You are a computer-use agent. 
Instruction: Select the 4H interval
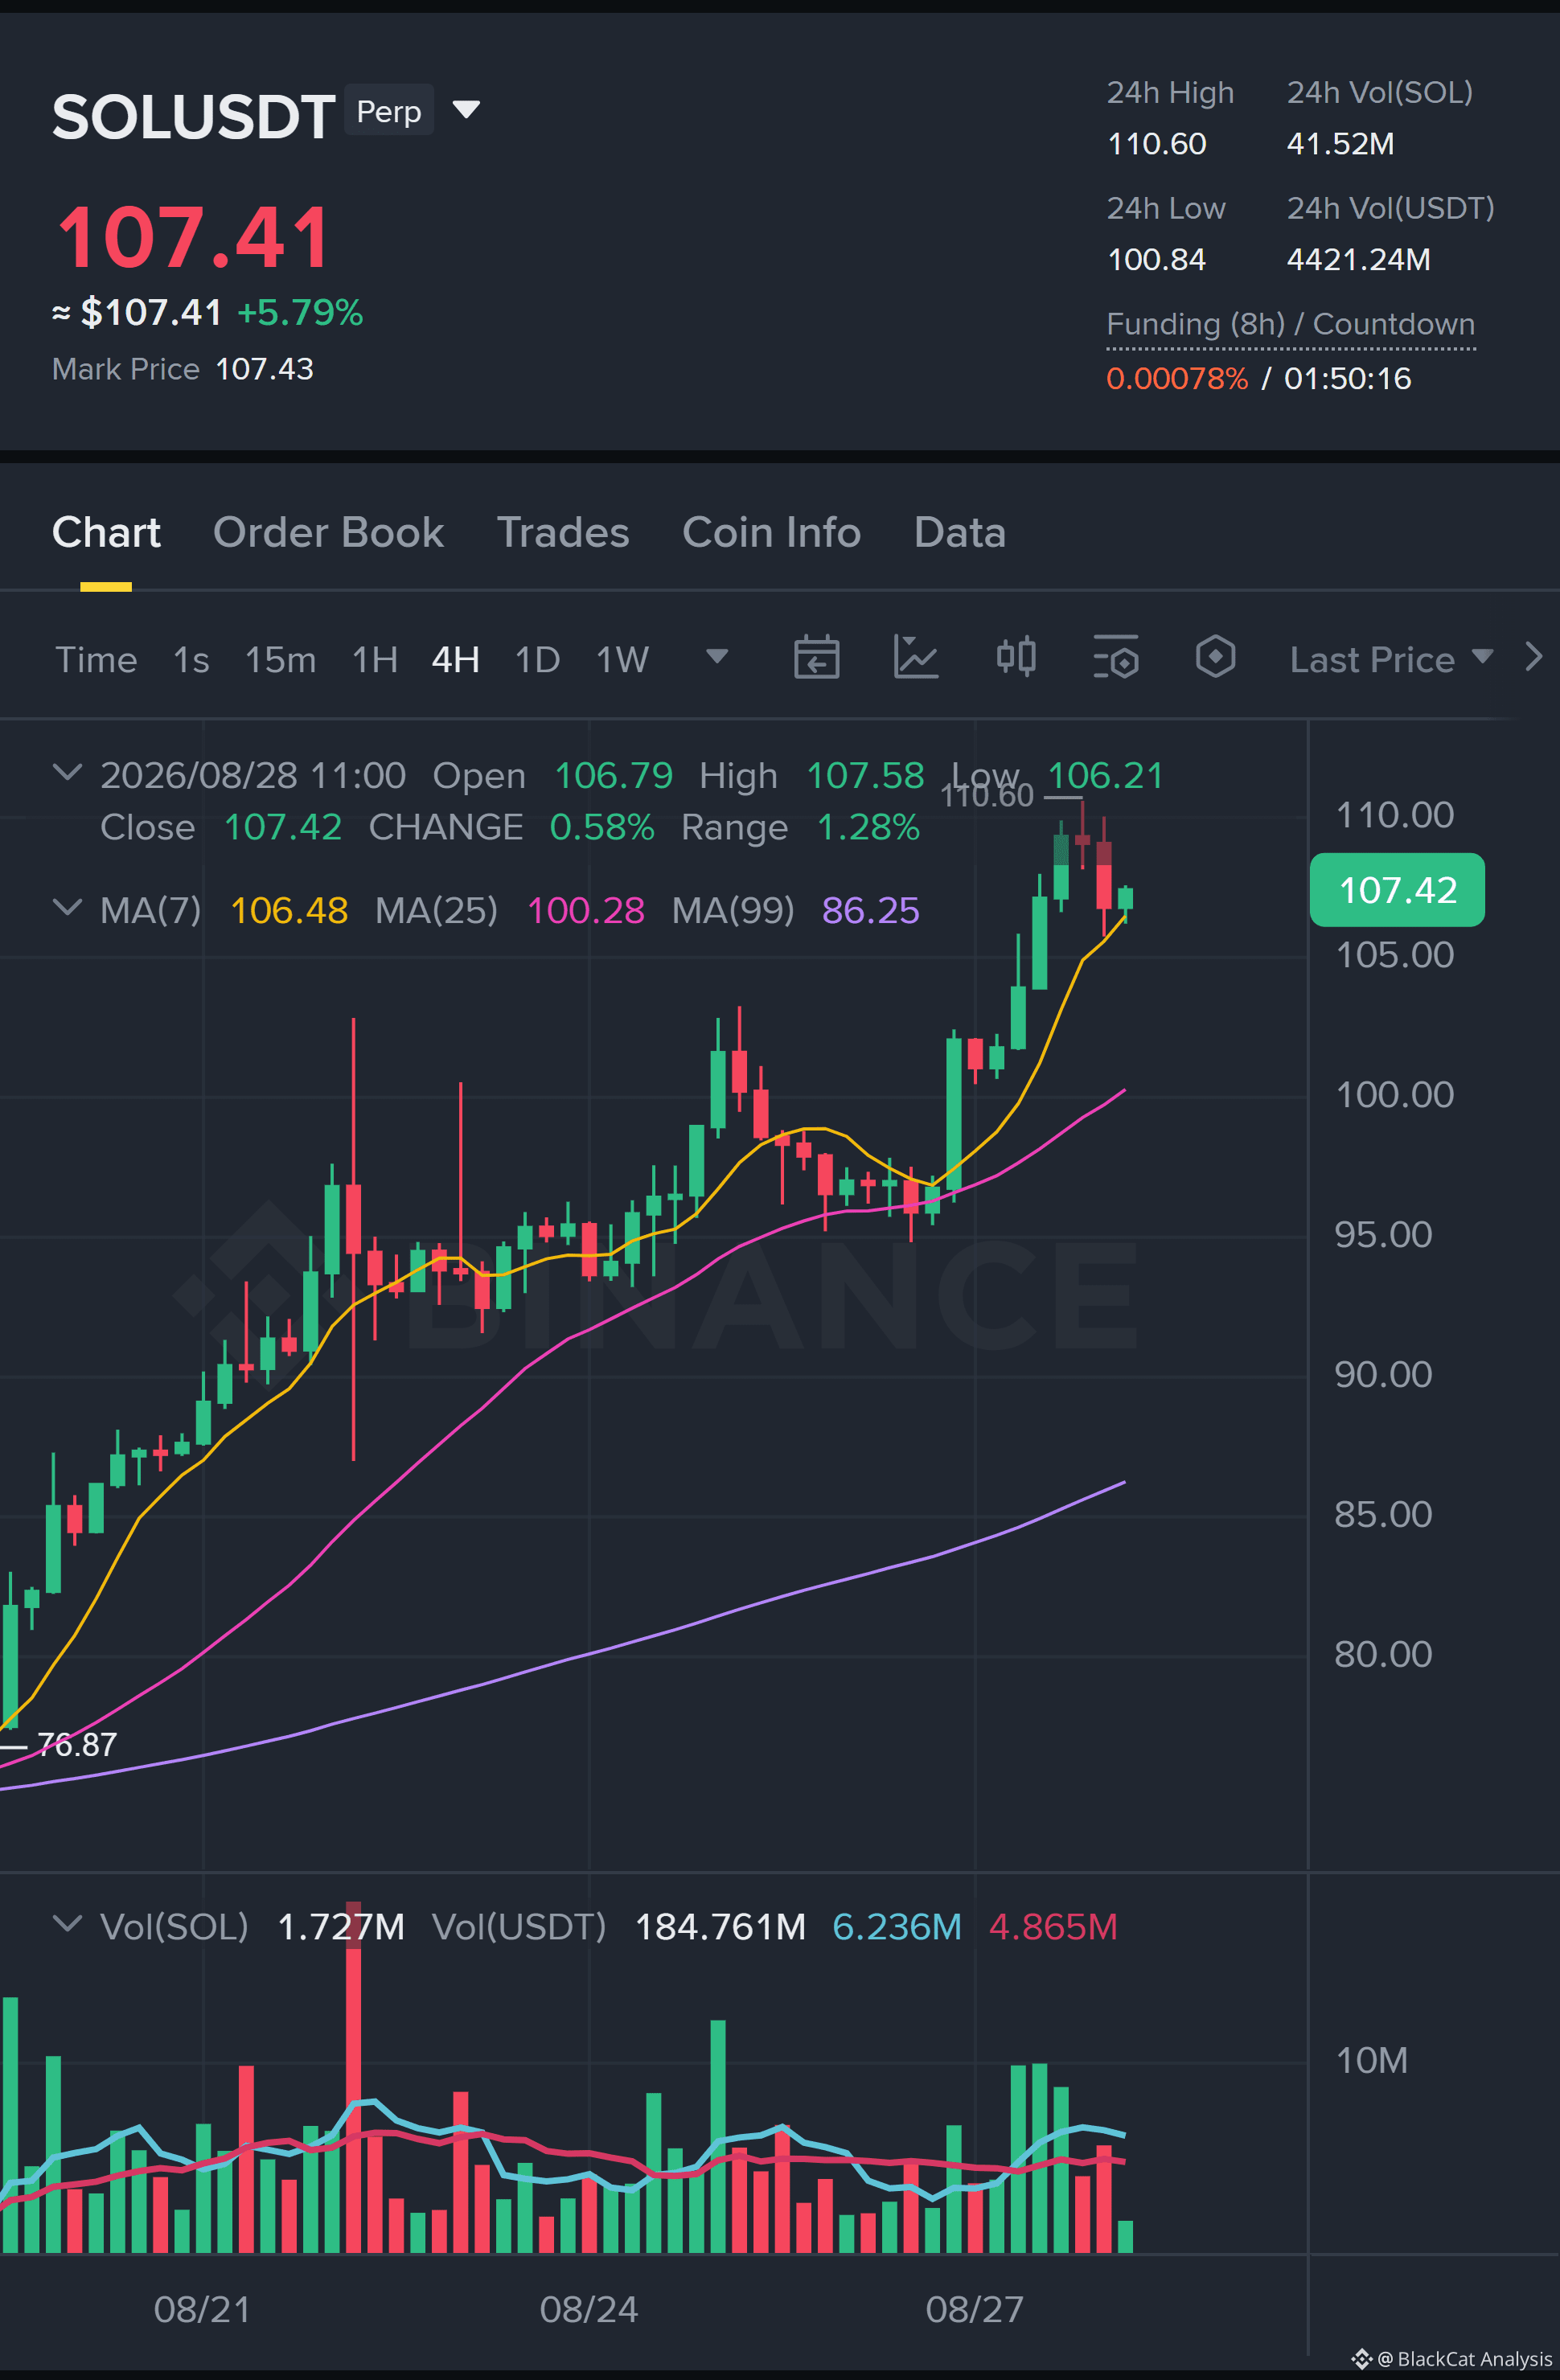click(456, 660)
